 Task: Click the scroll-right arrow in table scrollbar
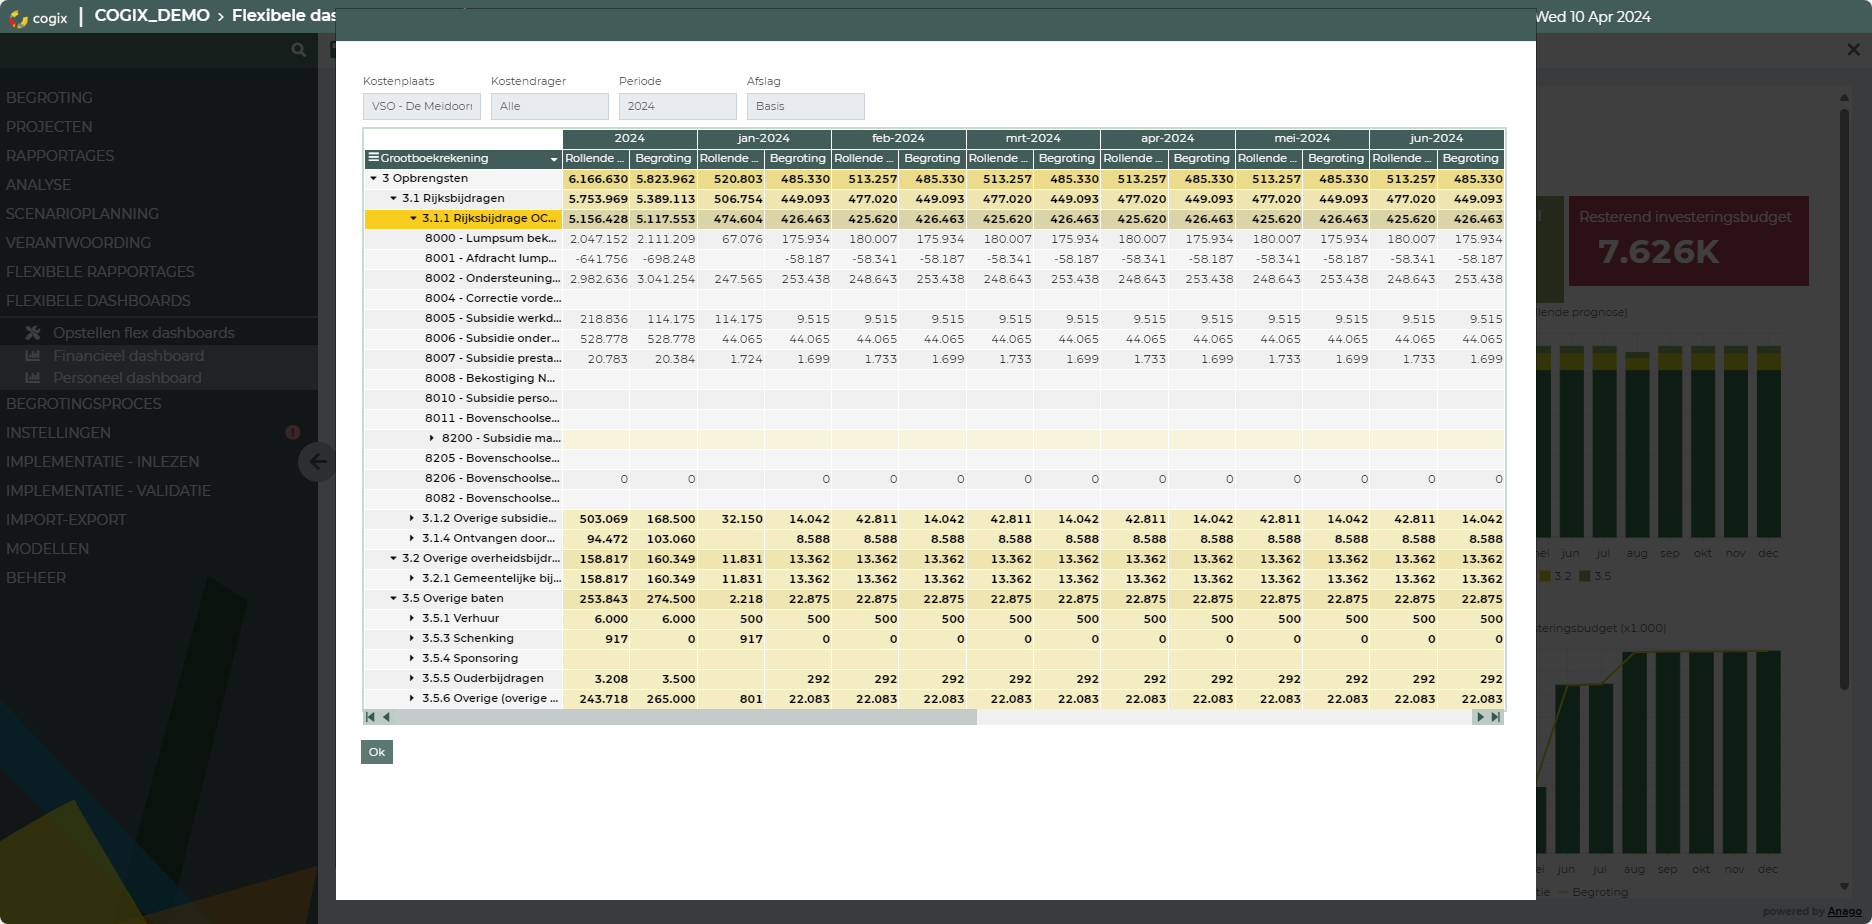tap(1480, 717)
